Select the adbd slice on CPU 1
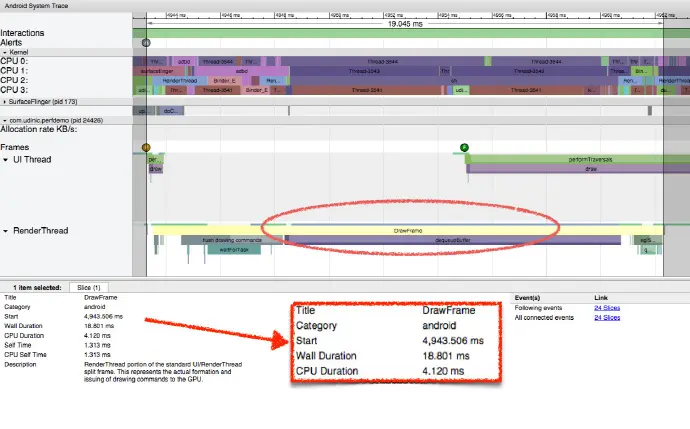690x429 pixels. pyautogui.click(x=242, y=71)
